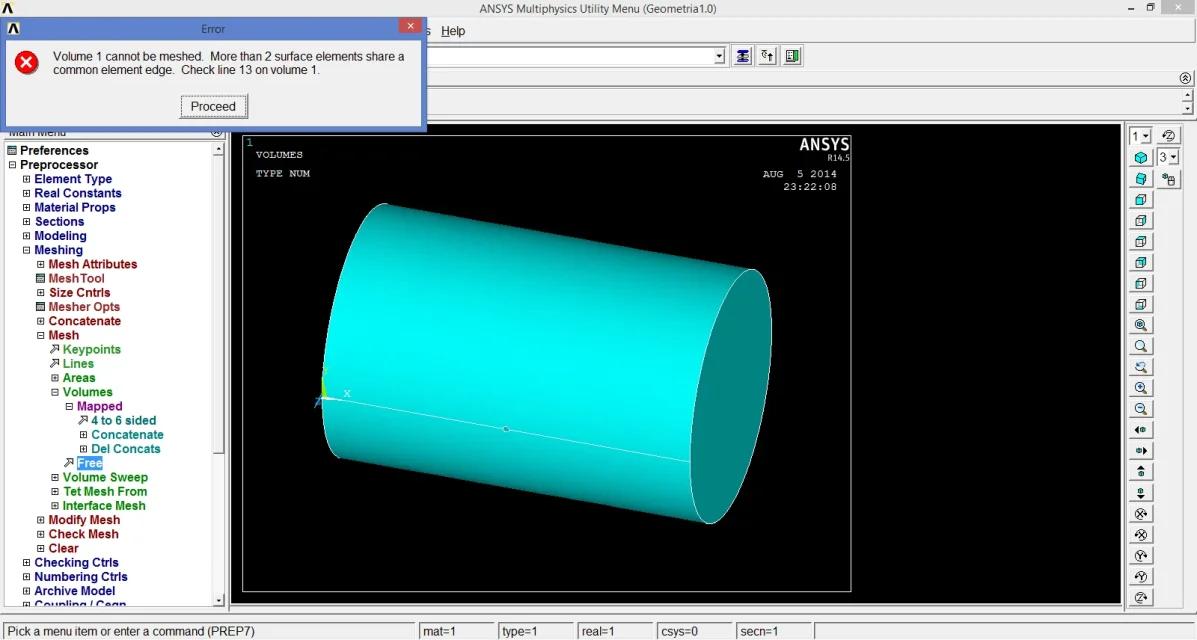Close the Error dialog
The height and width of the screenshot is (640, 1197).
click(410, 26)
